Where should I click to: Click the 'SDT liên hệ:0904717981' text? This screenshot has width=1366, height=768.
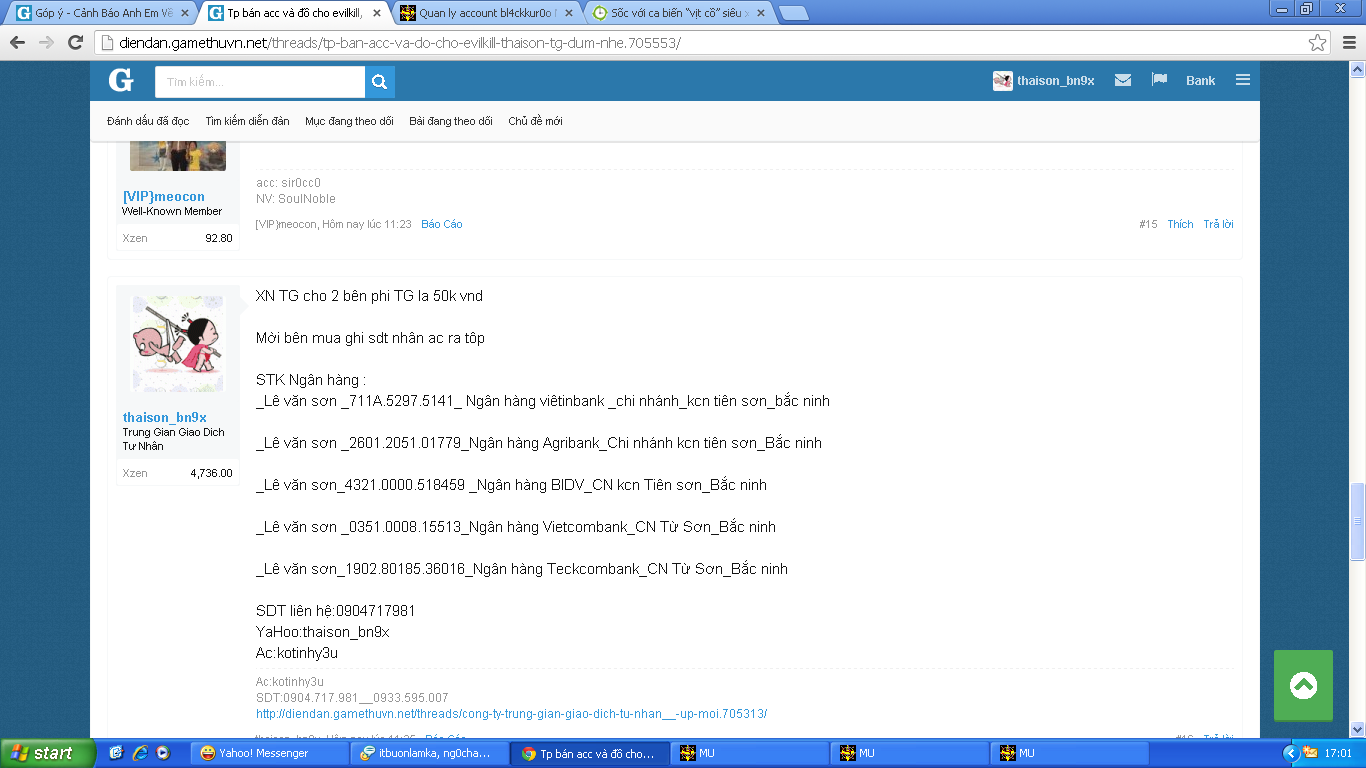click(336, 611)
